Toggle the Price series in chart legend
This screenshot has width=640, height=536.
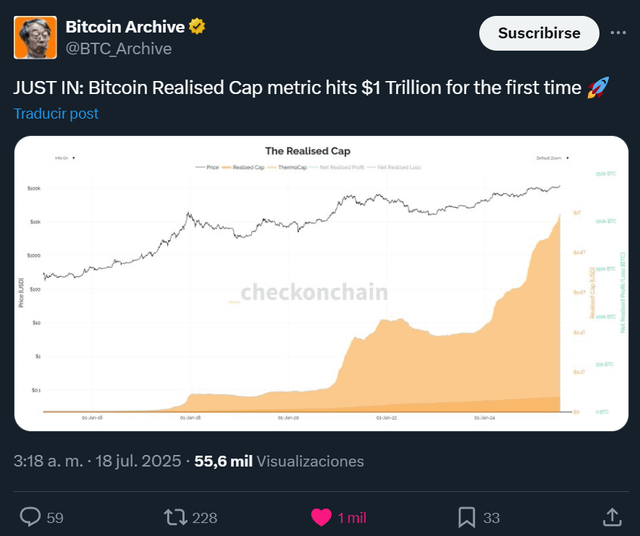click(x=207, y=167)
